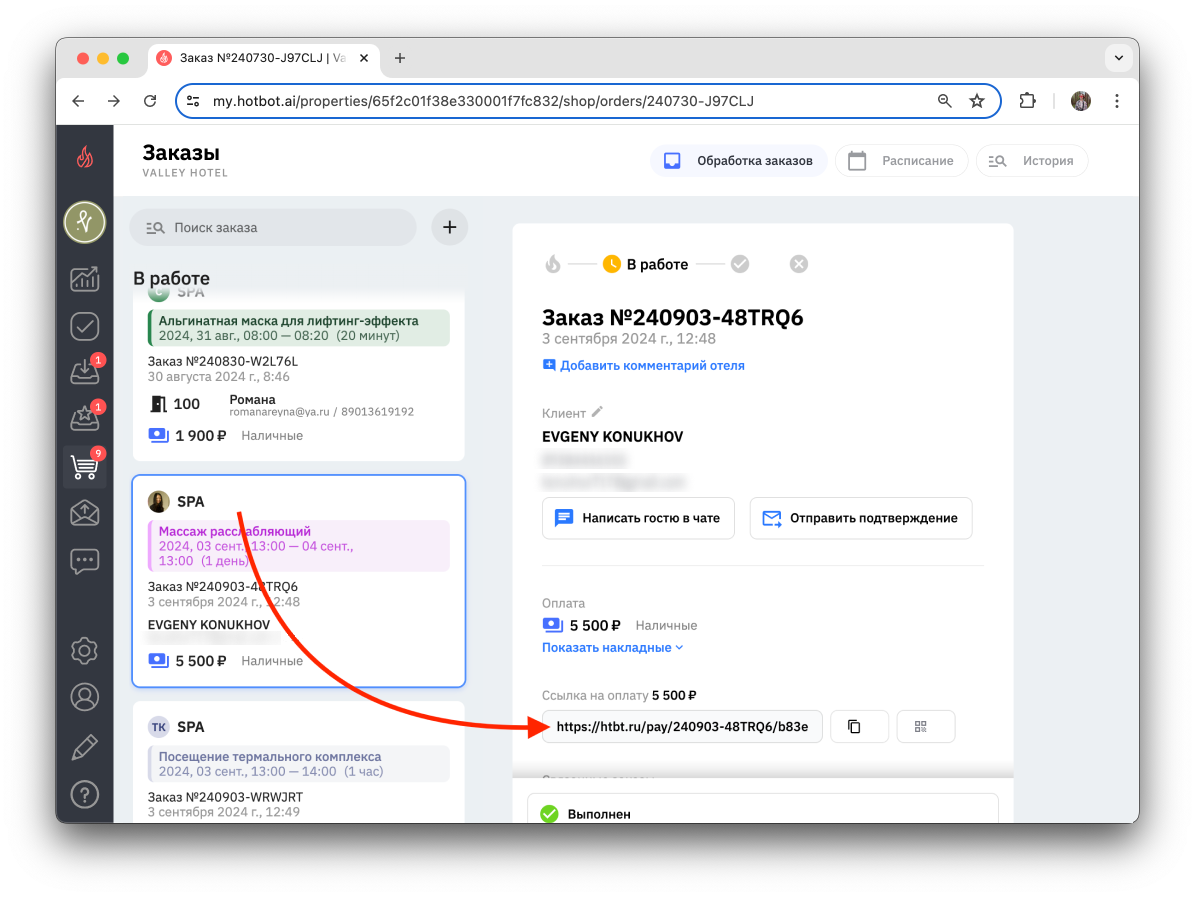The height and width of the screenshot is (897, 1195).
Task: Switch to 'Расписание' tab
Action: point(902,161)
